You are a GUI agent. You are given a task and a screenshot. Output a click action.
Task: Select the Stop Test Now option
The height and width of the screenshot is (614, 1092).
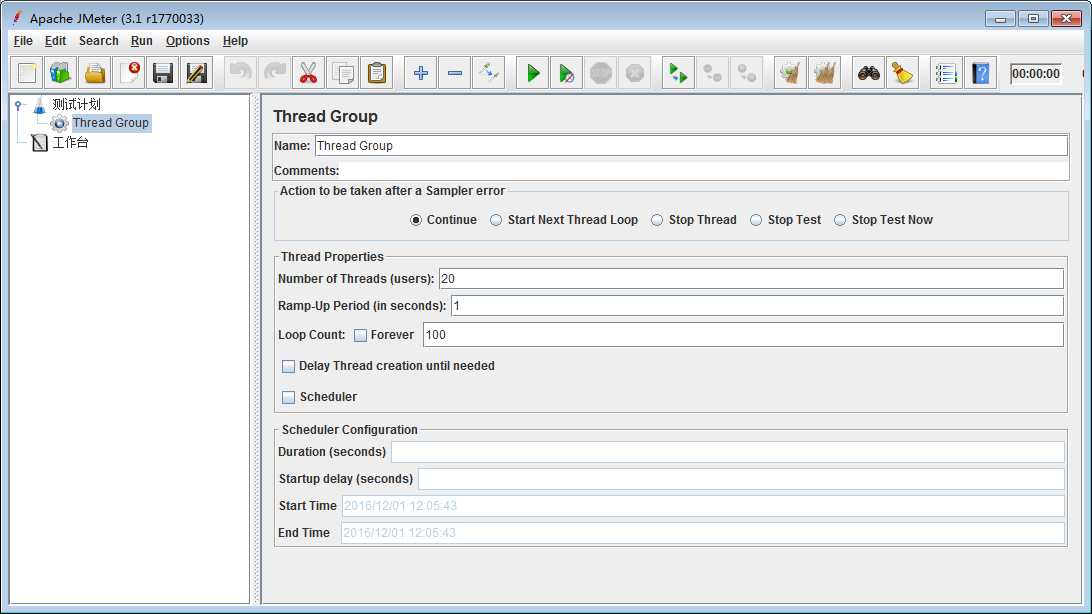(840, 220)
